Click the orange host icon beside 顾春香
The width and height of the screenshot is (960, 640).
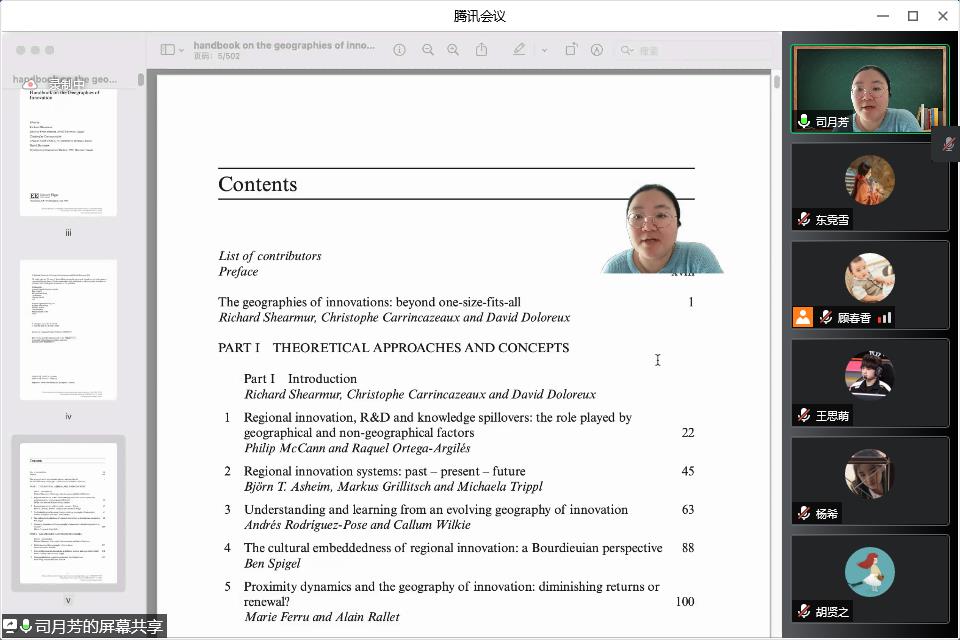pyautogui.click(x=803, y=317)
